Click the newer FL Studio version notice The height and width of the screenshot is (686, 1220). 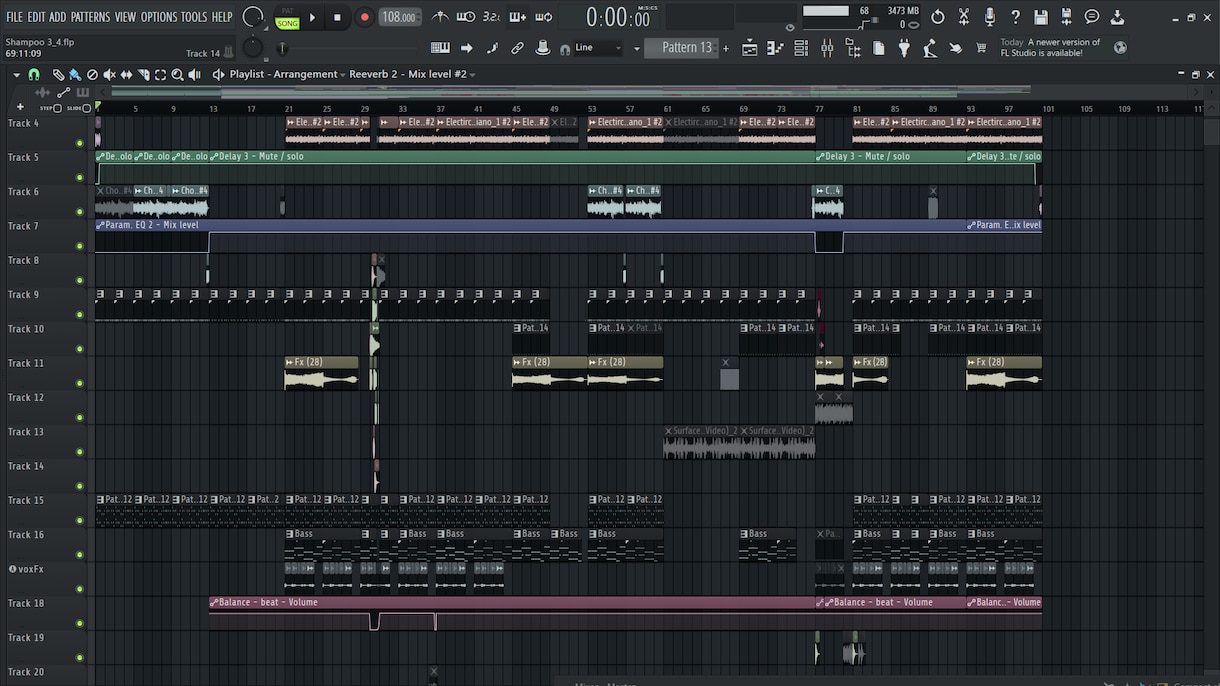click(1050, 47)
